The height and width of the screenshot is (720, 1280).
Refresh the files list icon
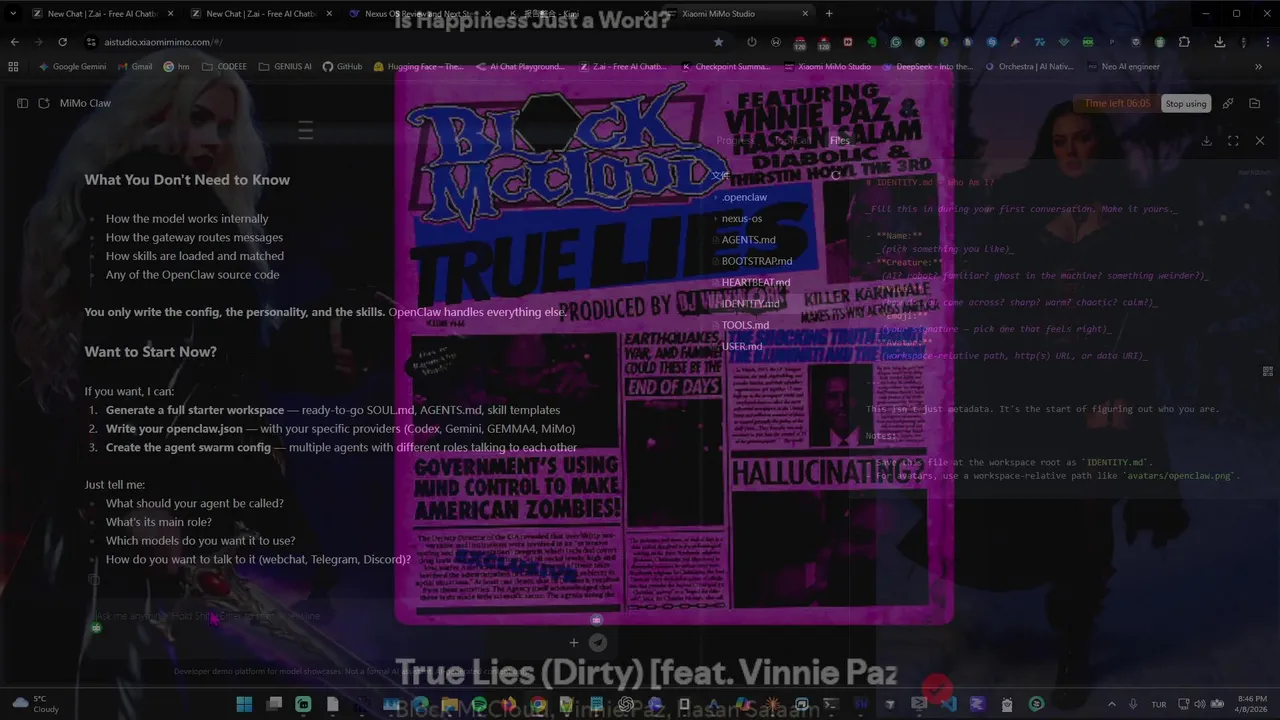coord(836,175)
